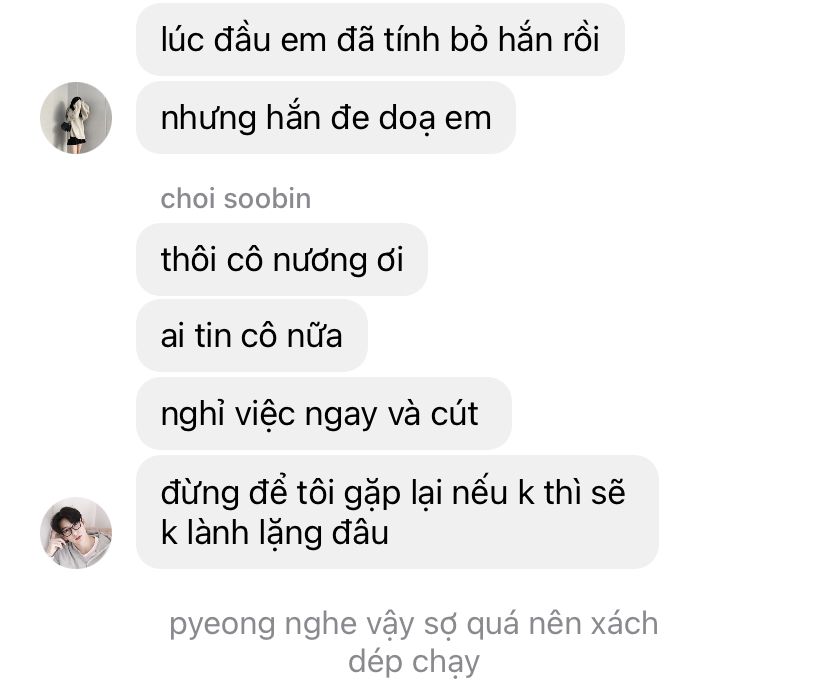828x697 pixels.
Task: Click the word 'nương' in the message
Action: [320, 260]
